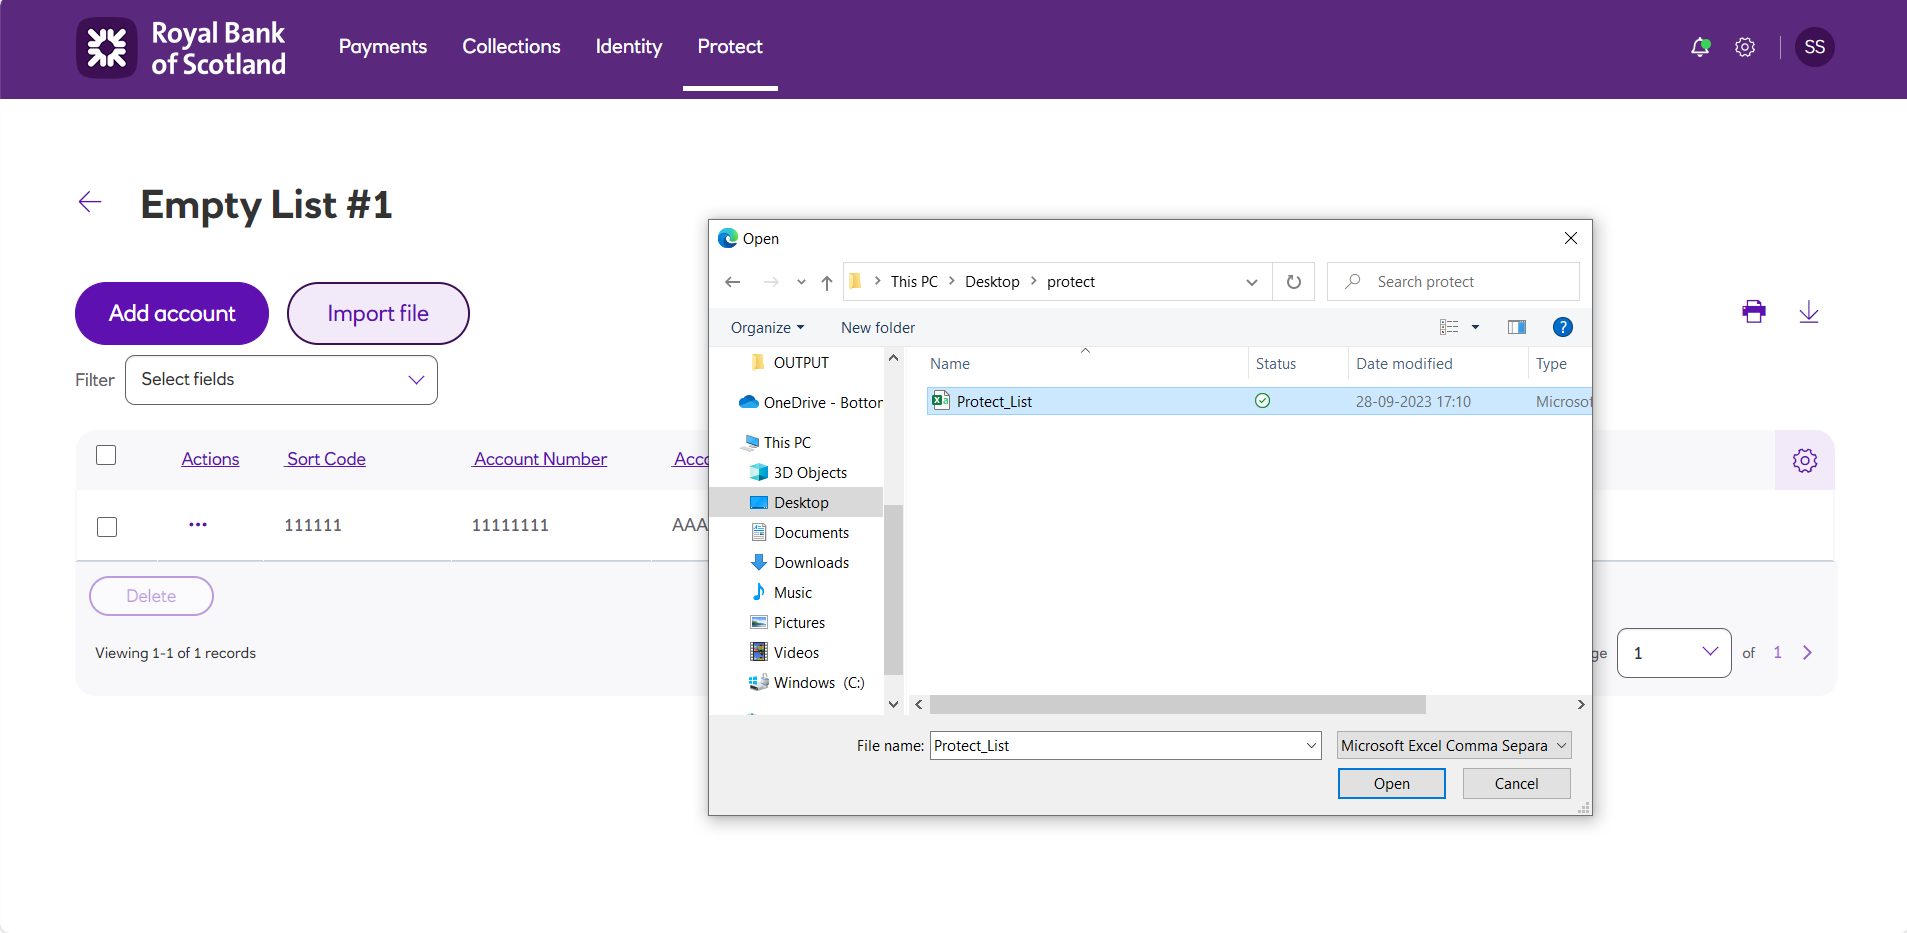Click the Add account button

[172, 313]
